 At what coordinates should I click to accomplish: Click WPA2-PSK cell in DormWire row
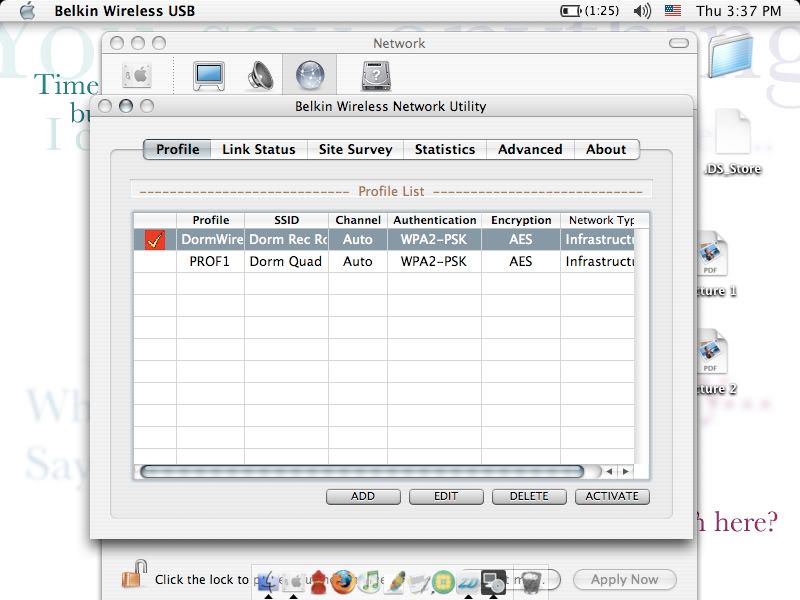click(x=434, y=239)
